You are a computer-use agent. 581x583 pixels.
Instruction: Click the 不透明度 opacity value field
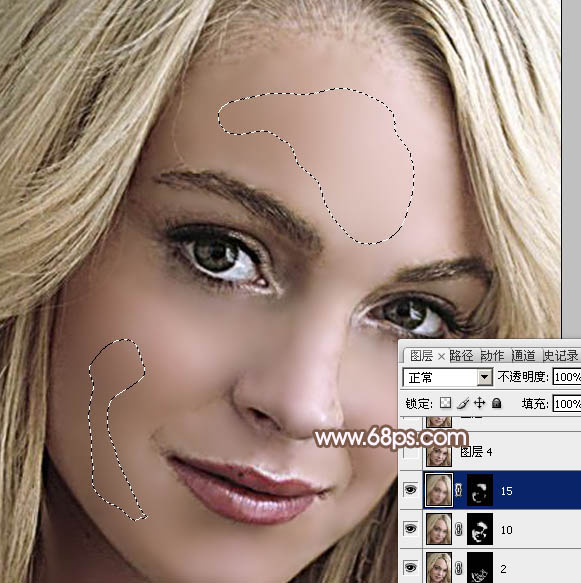tap(567, 377)
